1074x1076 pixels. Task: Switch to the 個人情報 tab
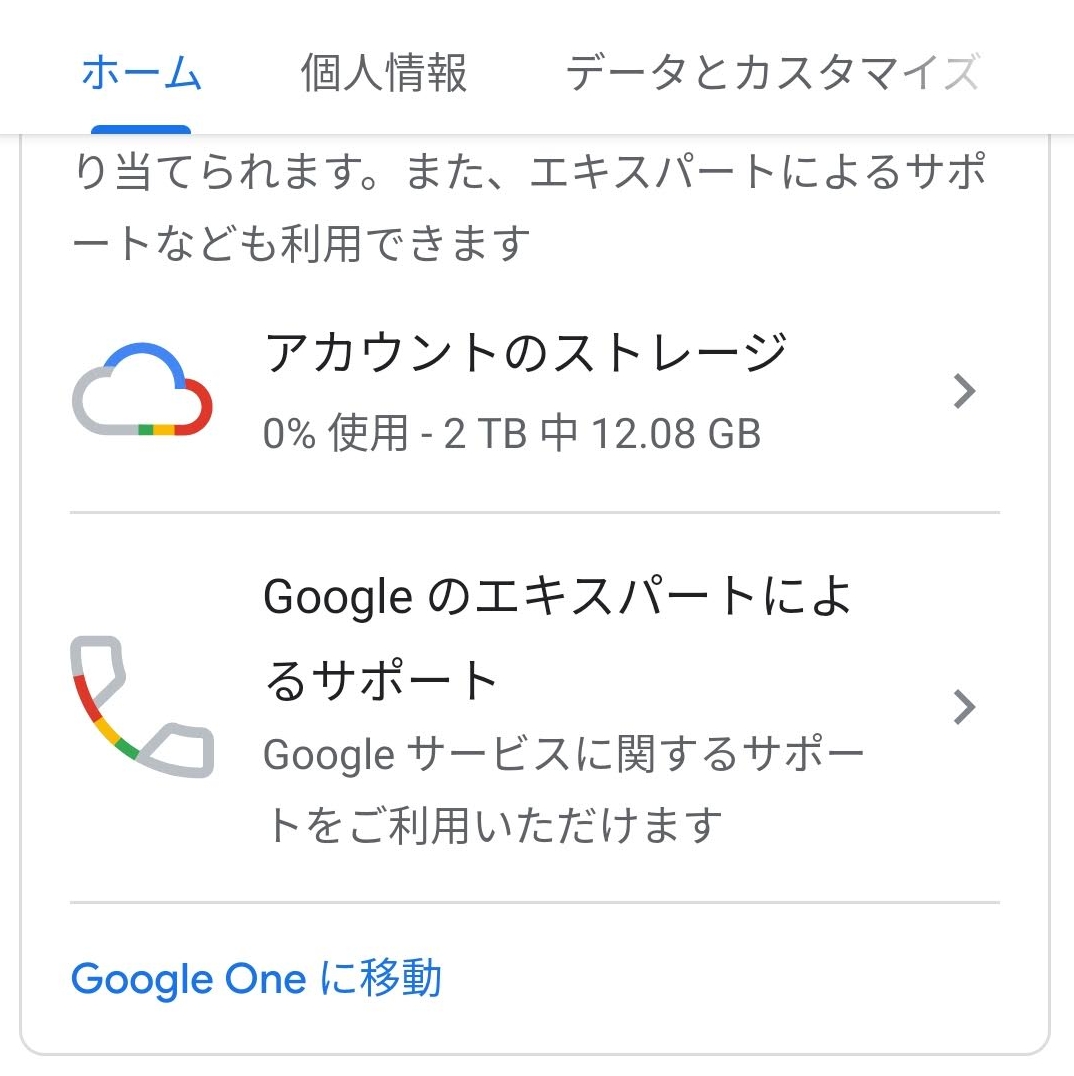click(384, 73)
